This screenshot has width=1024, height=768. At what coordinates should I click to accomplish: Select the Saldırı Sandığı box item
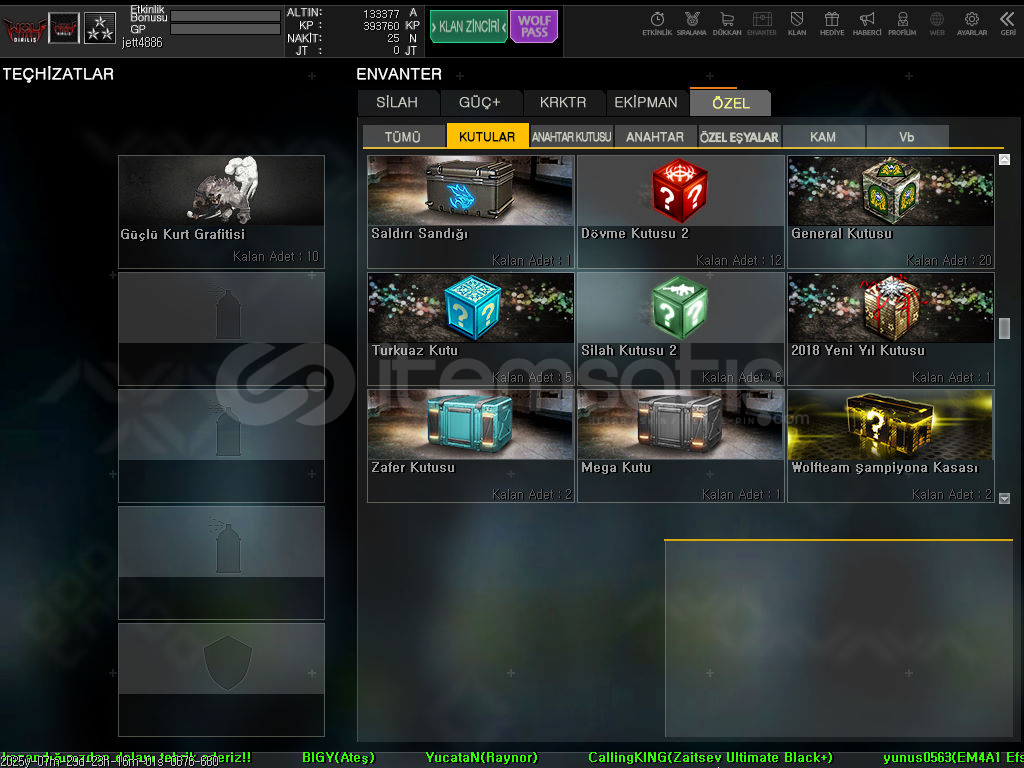click(x=470, y=212)
